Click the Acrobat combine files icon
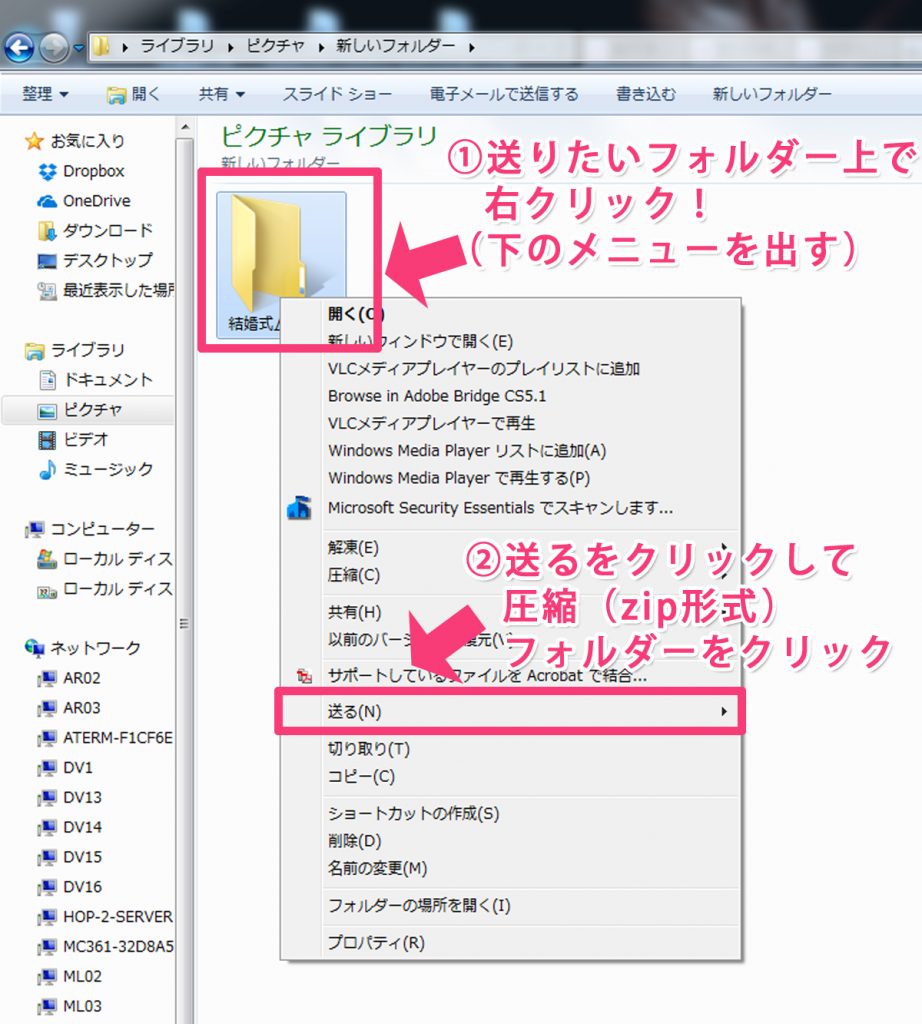This screenshot has height=1024, width=922. [x=304, y=676]
